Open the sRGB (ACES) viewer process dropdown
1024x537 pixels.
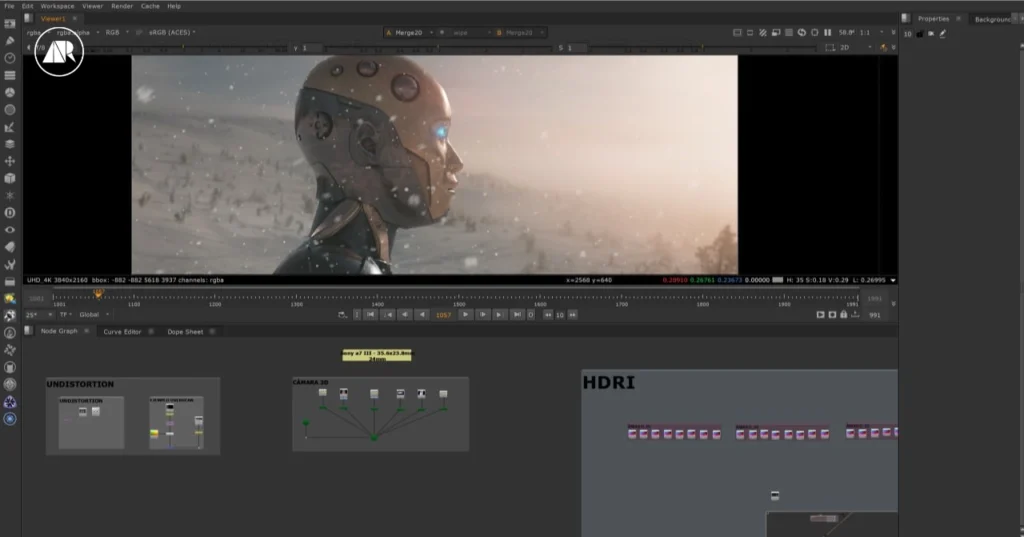(x=172, y=32)
